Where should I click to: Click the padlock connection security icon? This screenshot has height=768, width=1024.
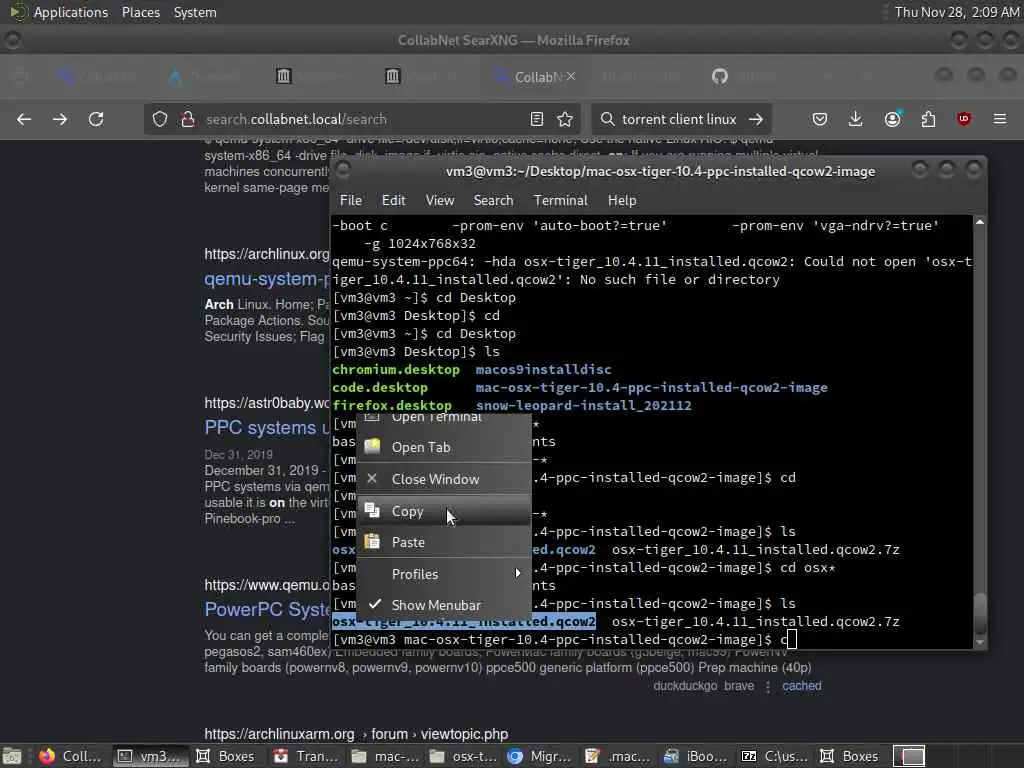[187, 119]
